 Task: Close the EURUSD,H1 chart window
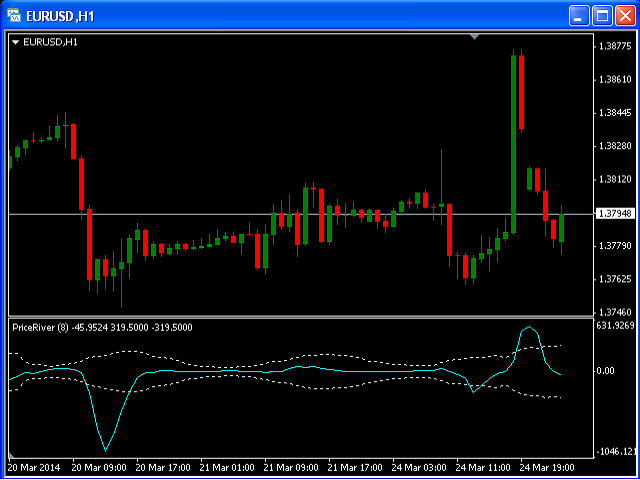coord(626,16)
